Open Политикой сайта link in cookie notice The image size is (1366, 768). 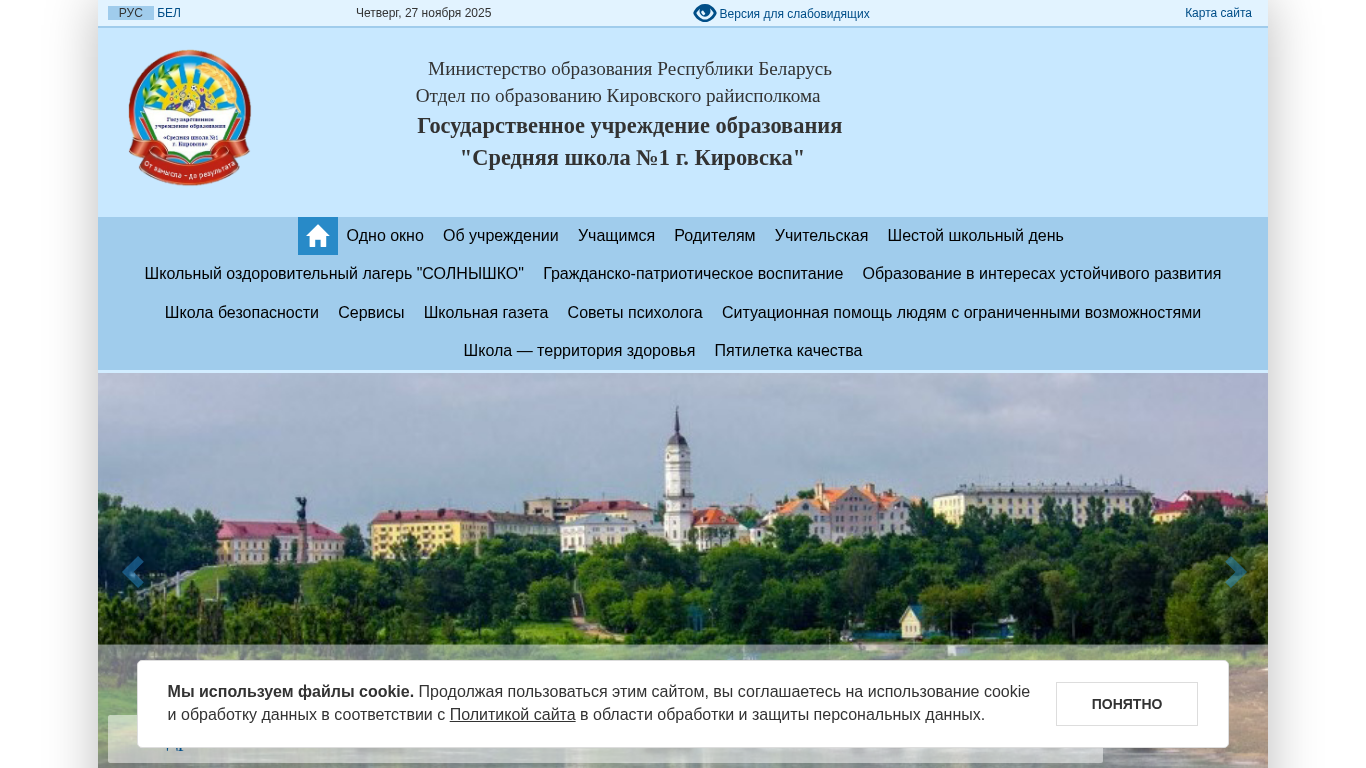click(x=512, y=715)
